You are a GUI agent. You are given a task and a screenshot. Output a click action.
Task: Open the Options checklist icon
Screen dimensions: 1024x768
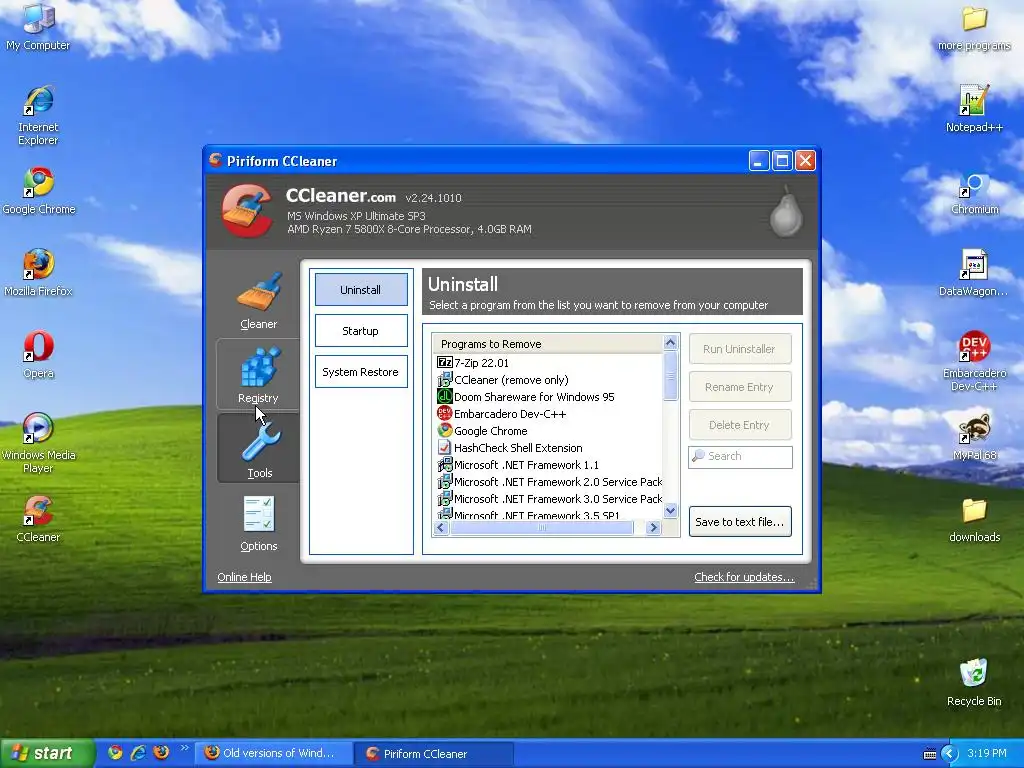pos(259,514)
